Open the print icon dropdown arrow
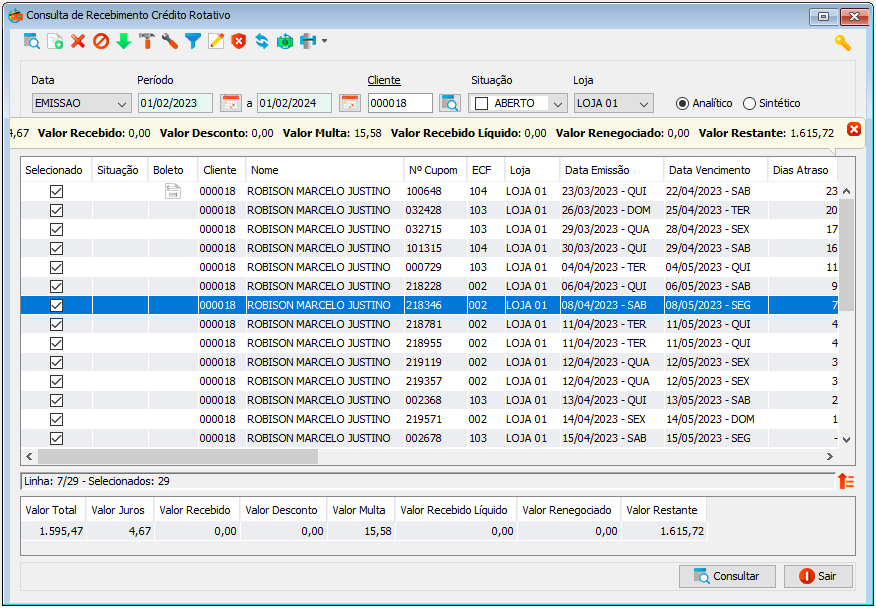Screen dimensions: 876x608 coord(324,41)
